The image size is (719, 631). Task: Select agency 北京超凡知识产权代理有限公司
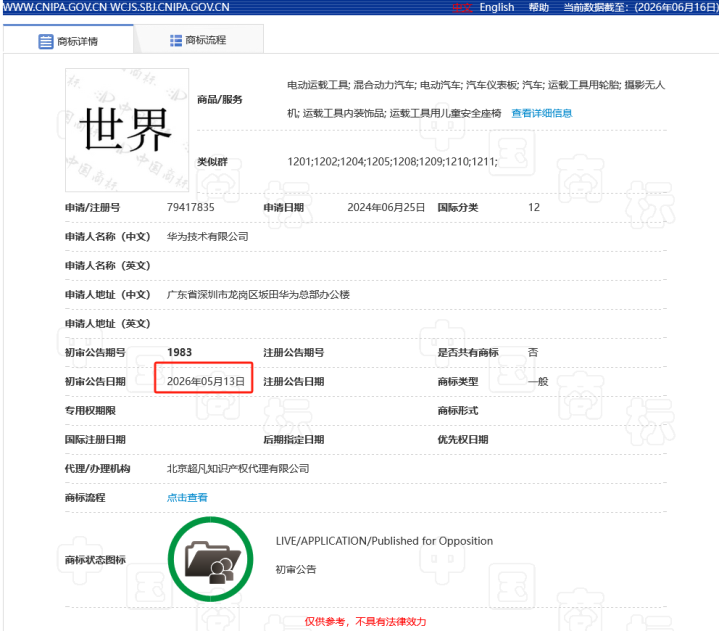238,469
